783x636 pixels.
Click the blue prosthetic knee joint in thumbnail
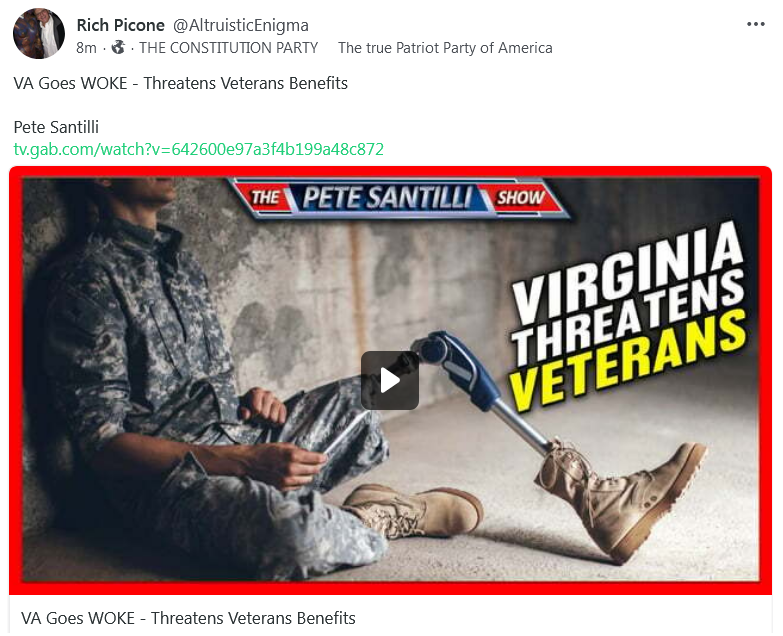433,348
